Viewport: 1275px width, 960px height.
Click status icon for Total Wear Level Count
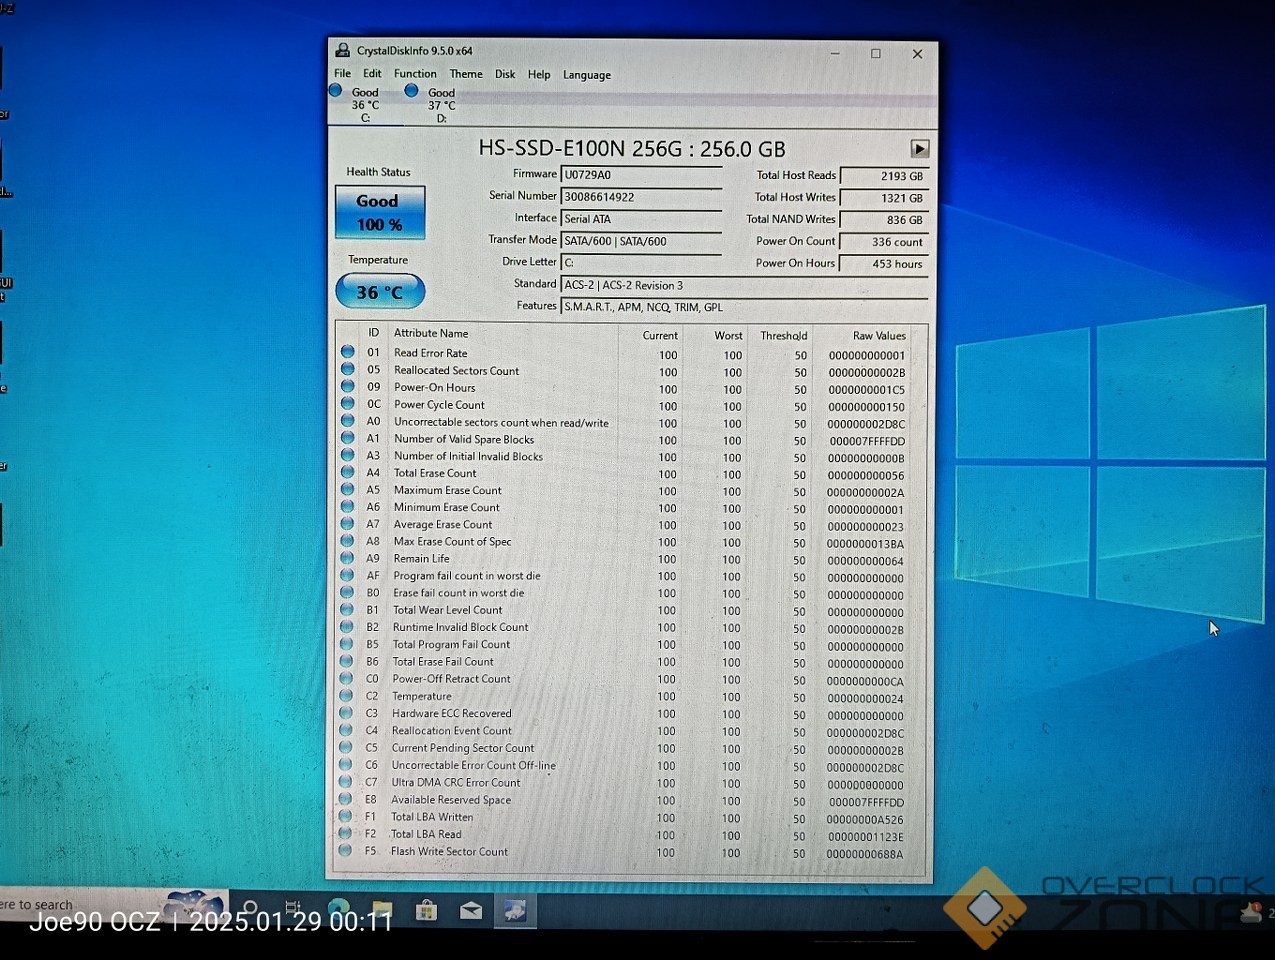347,609
